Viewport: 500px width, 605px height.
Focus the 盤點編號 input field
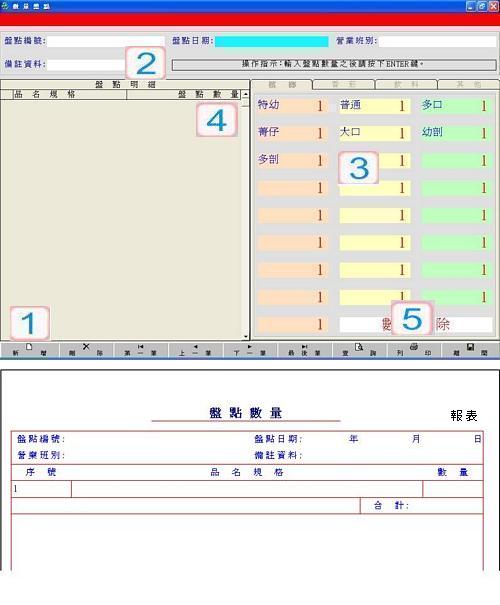coord(106,41)
